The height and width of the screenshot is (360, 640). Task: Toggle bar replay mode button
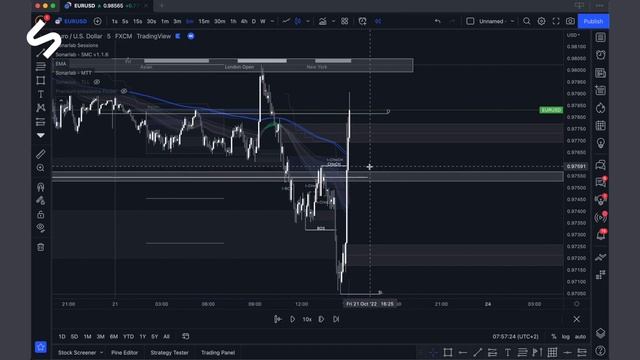(x=378, y=21)
